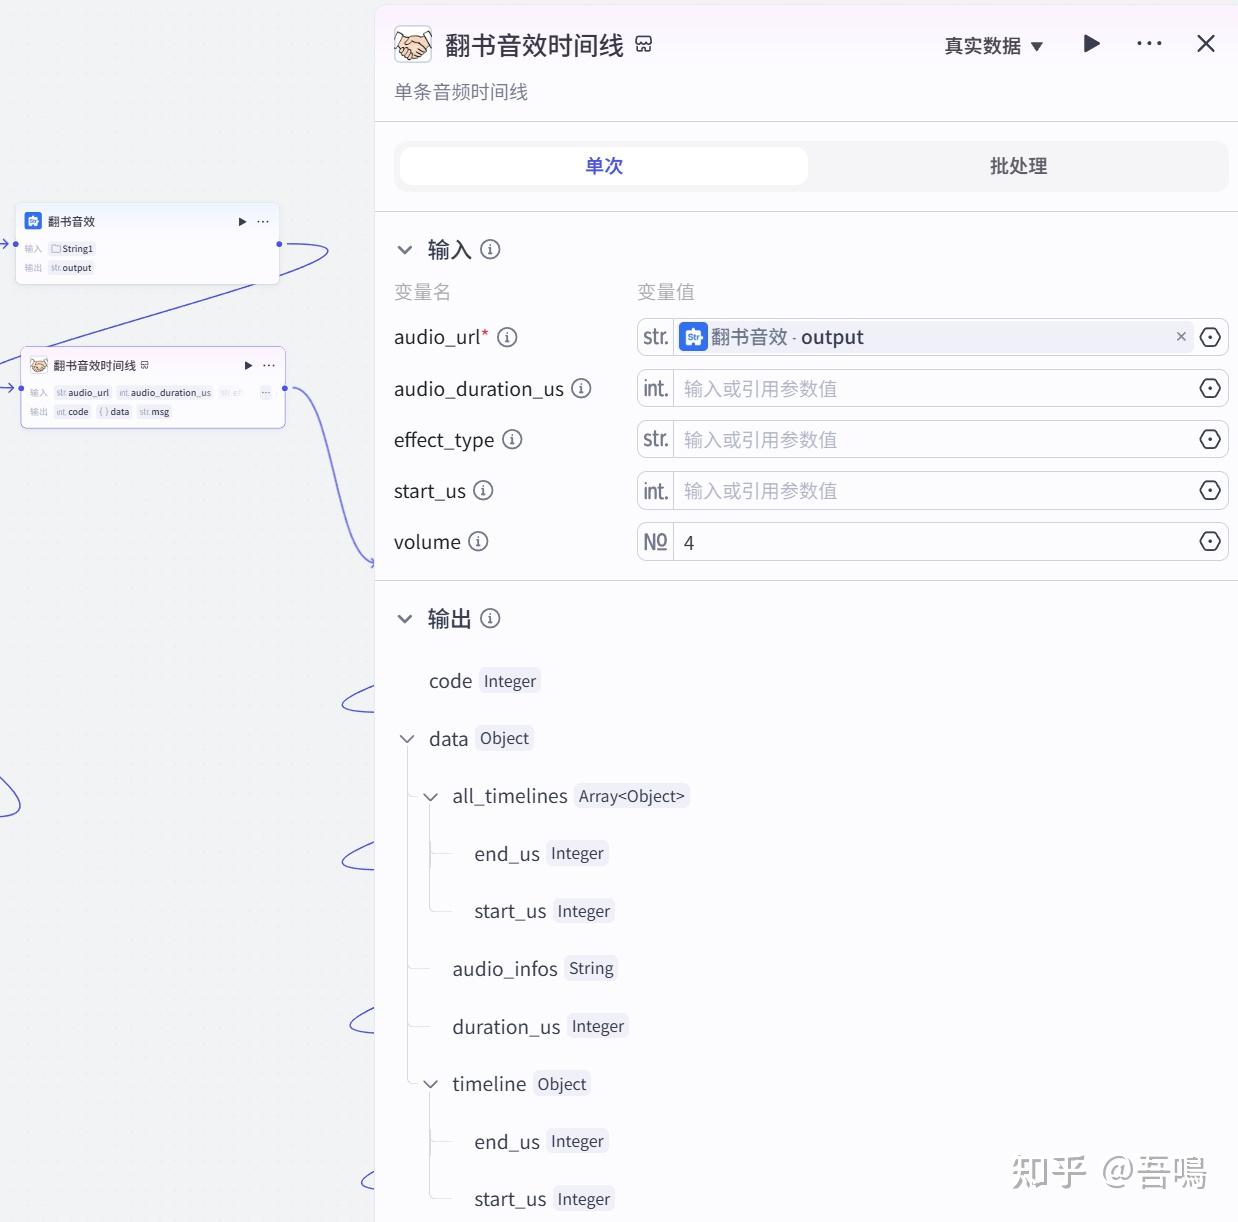Select the duration_us Integer output

[x=539, y=1026]
